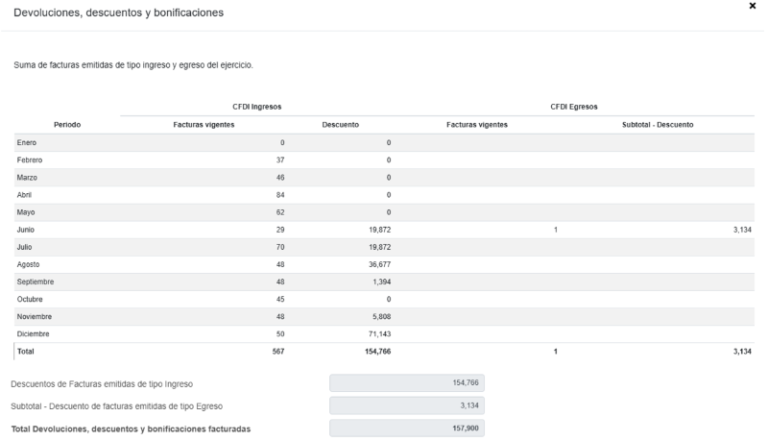The width and height of the screenshot is (768, 441).
Task: Click the Total row egresos value 3,134
Action: click(743, 351)
